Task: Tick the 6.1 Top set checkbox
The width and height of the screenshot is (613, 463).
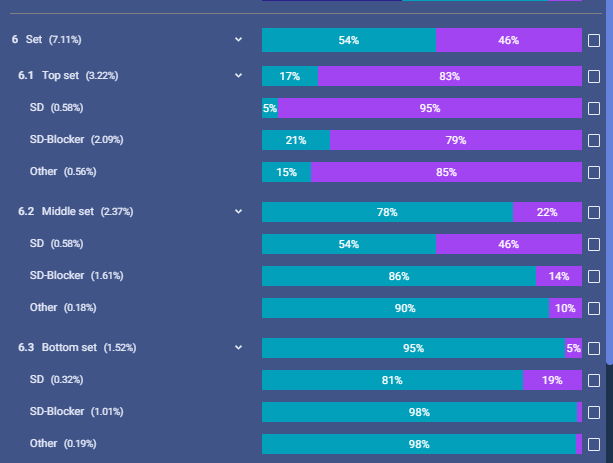Action: tap(594, 76)
